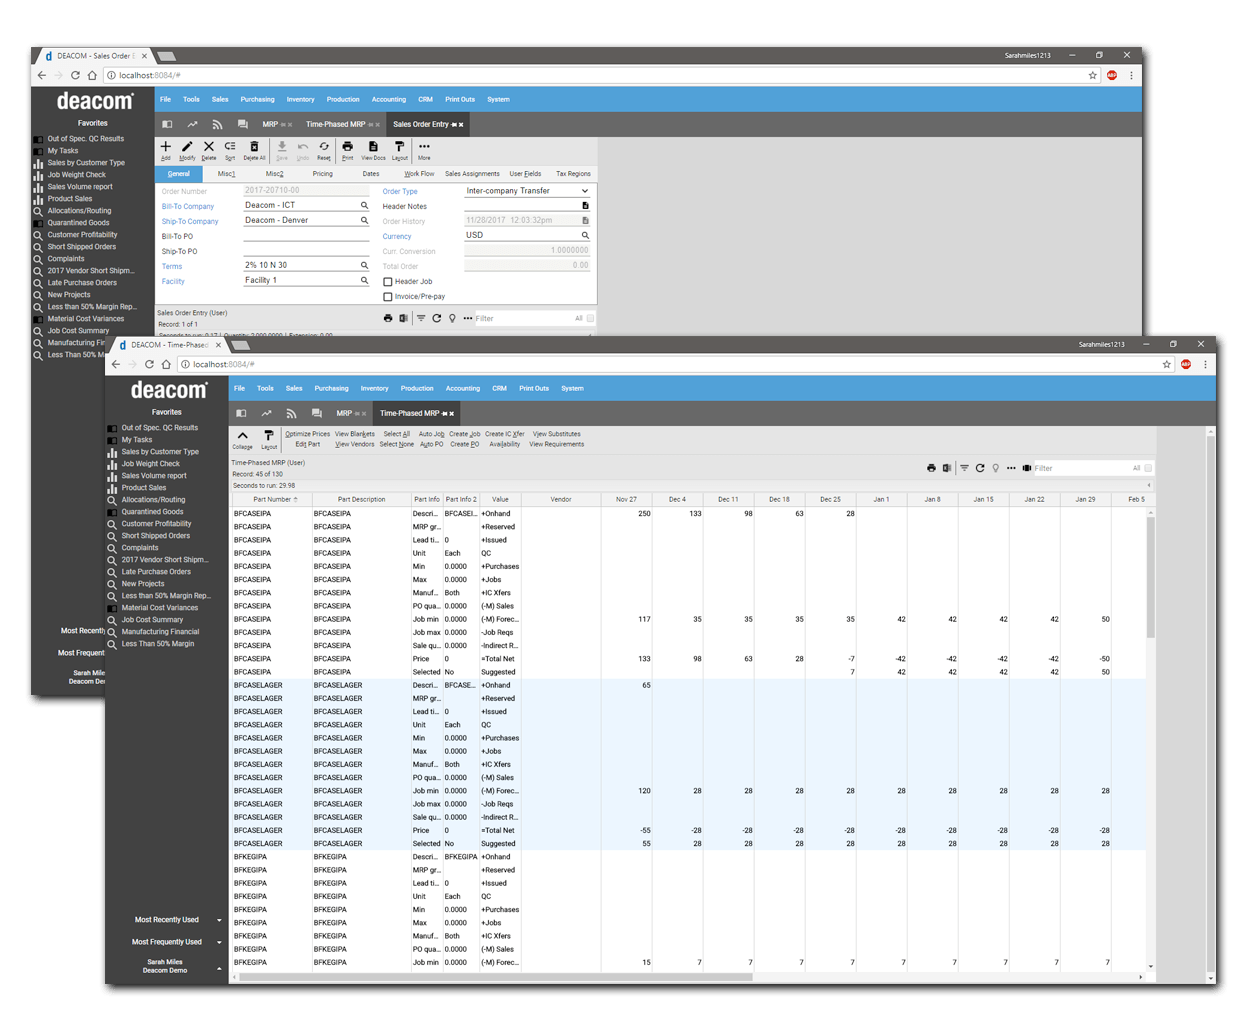
Task: Click RSS feed icon in Time-Phased MRP window
Action: (291, 413)
